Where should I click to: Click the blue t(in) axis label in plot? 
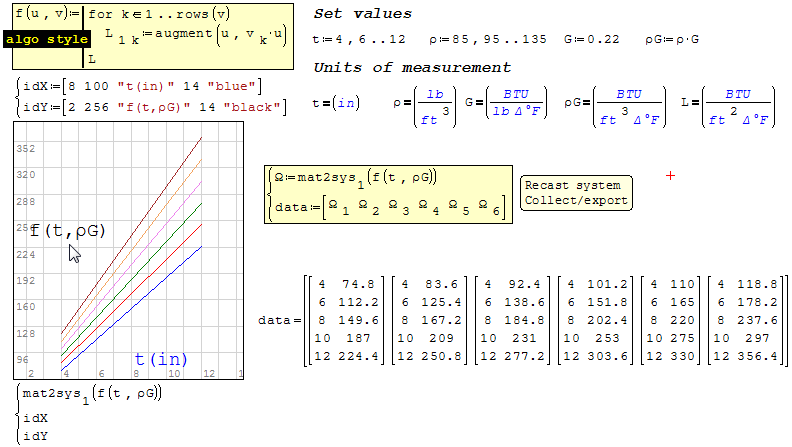(x=161, y=359)
